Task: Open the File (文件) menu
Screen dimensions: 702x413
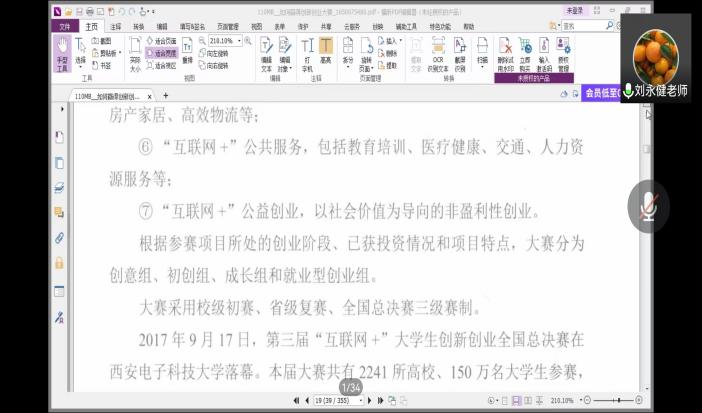Action: click(65, 26)
